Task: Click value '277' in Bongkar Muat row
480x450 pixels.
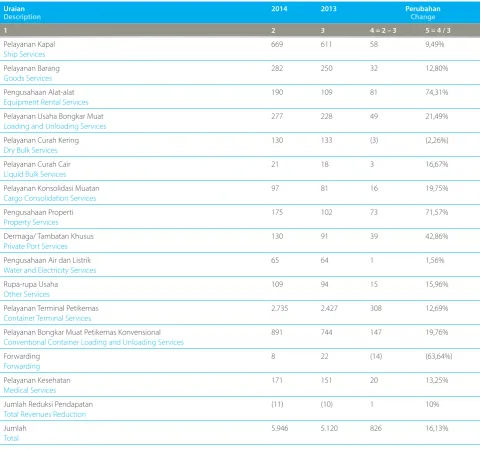Action: (277, 116)
